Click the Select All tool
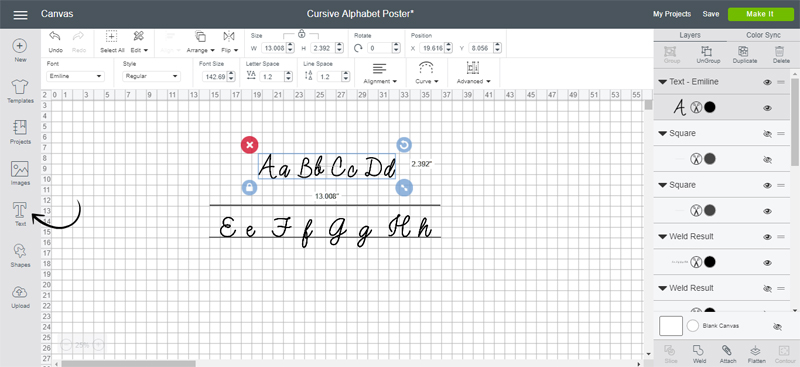The image size is (800, 367). point(112,42)
